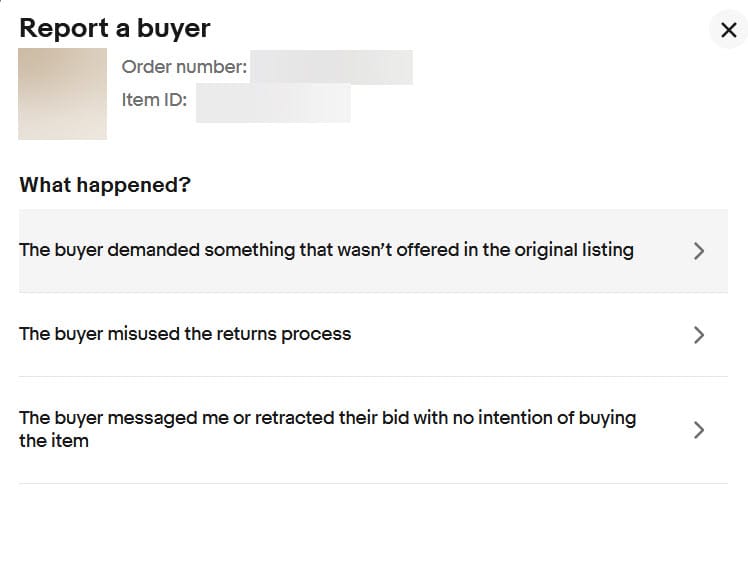
Task: Close the Report a buyer dialog
Action: tap(728, 29)
